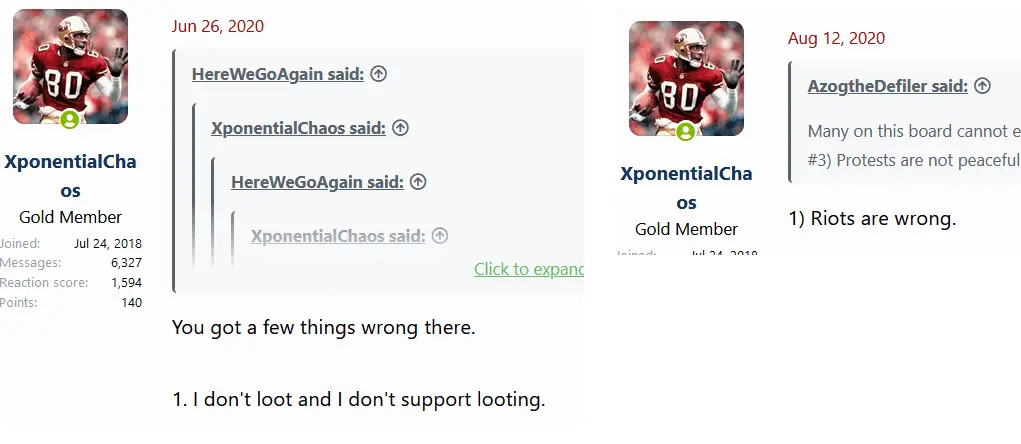The height and width of the screenshot is (444, 1021).
Task: Click arrow icon beside the nested HereWeGoAgain quote
Action: click(x=418, y=182)
